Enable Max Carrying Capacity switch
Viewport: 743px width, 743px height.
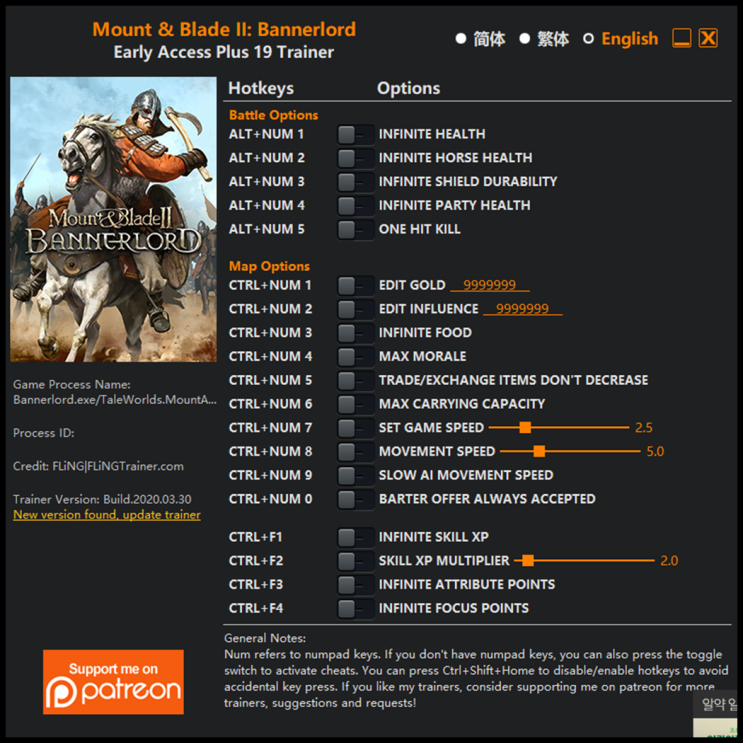(355, 404)
